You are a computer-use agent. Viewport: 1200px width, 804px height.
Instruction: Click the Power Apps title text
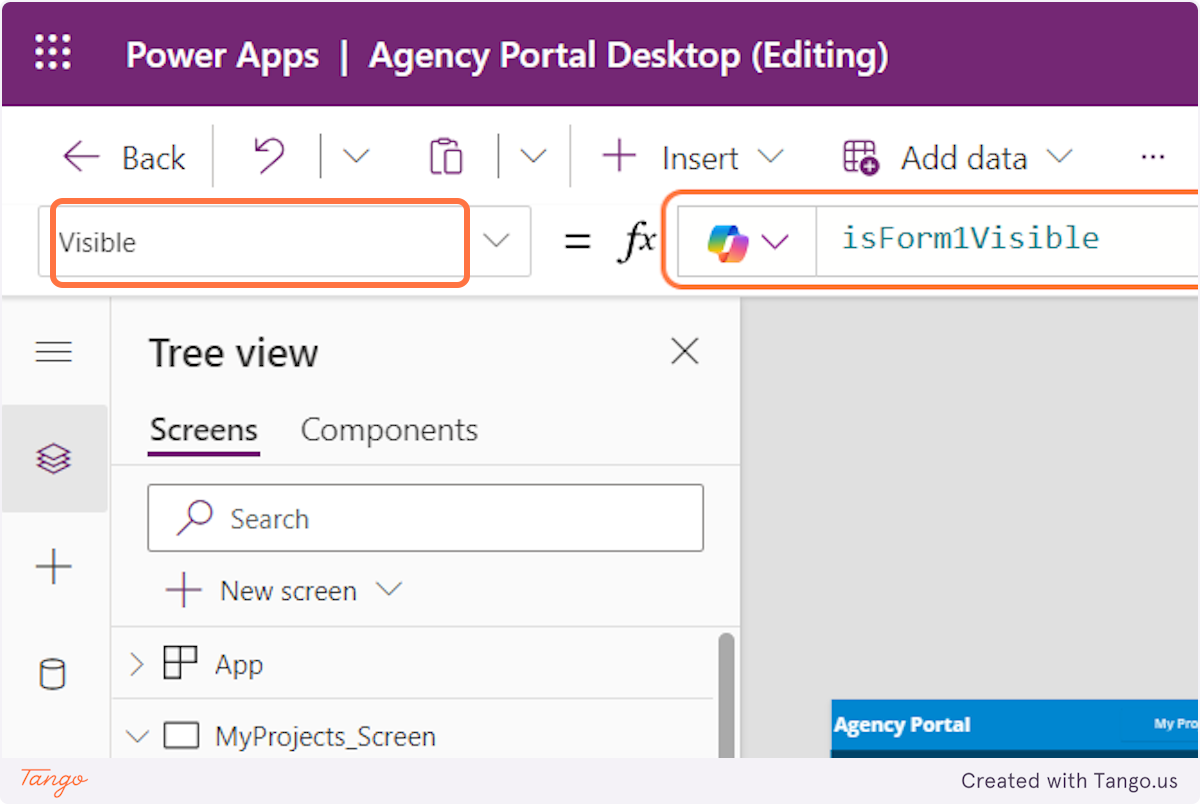pyautogui.click(x=222, y=55)
